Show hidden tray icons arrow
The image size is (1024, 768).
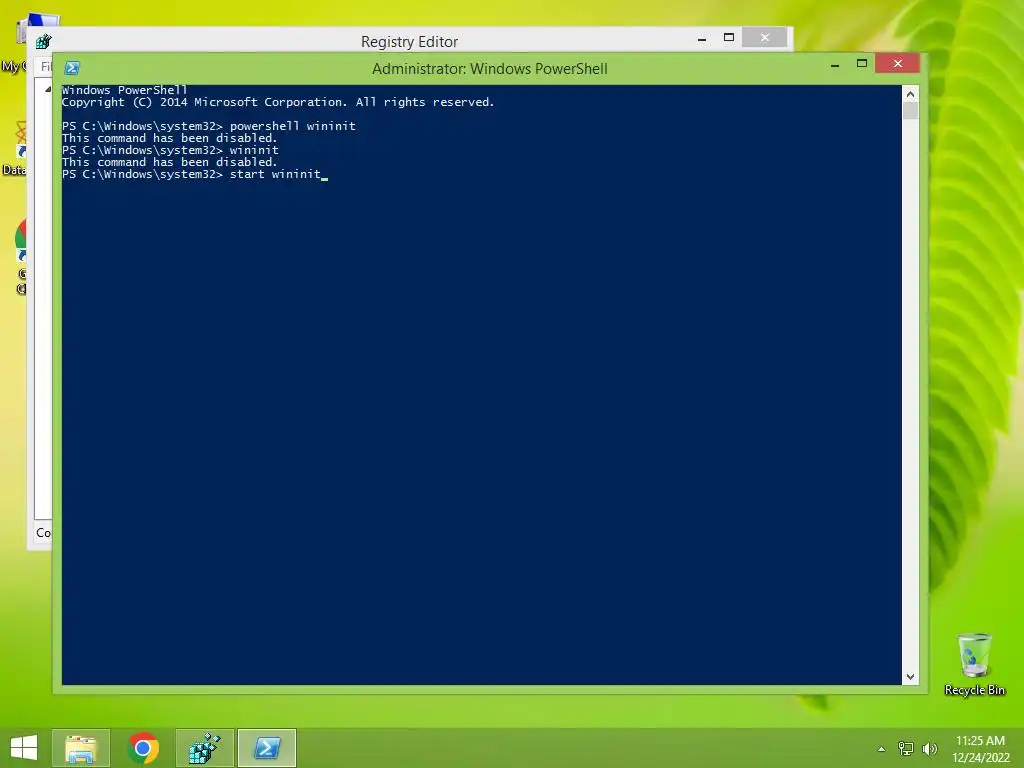coord(882,749)
